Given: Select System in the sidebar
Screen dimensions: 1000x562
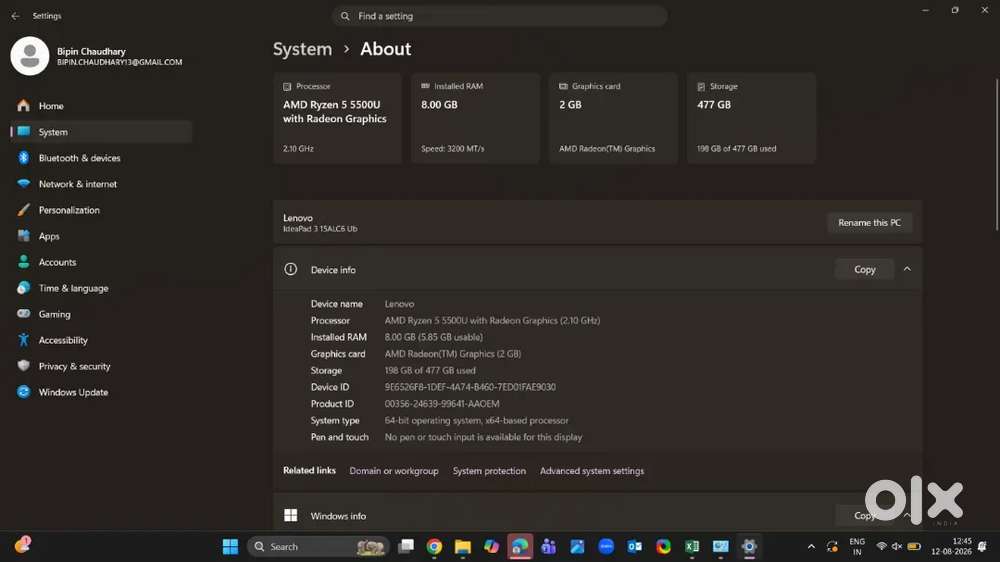Looking at the screenshot, I should point(101,132).
